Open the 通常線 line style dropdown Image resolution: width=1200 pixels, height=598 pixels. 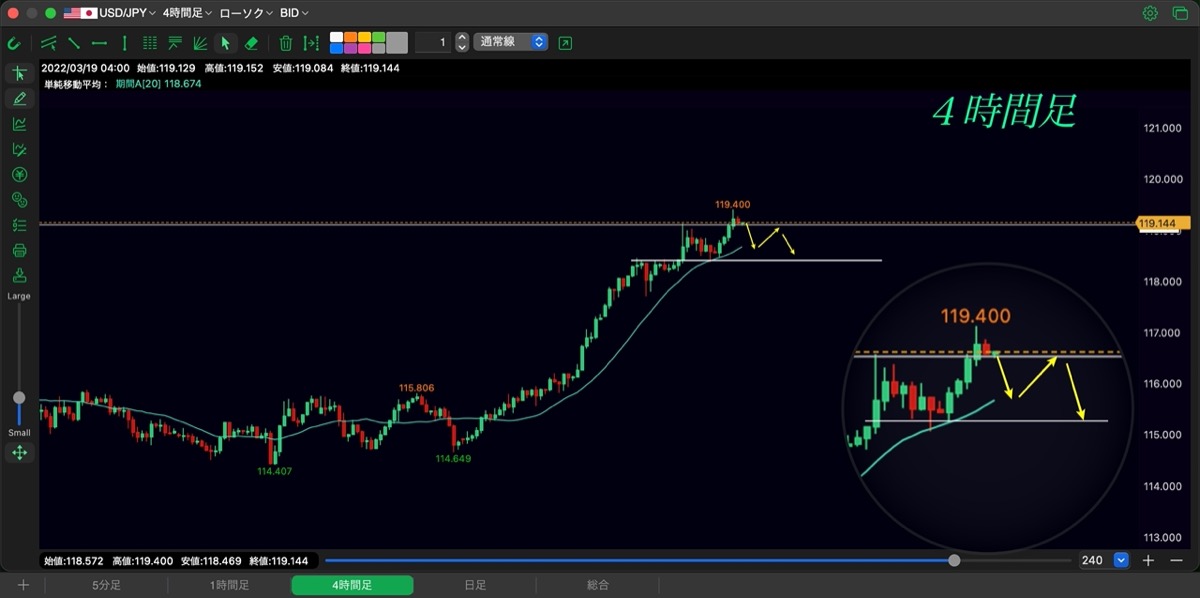[511, 42]
